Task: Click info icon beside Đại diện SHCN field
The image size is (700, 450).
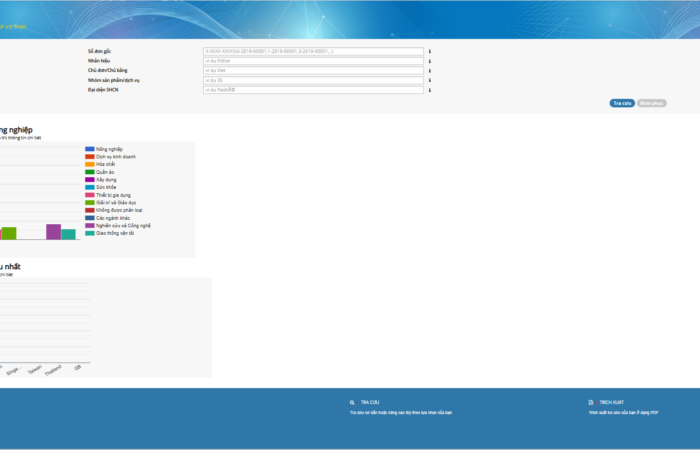Action: pos(429,90)
